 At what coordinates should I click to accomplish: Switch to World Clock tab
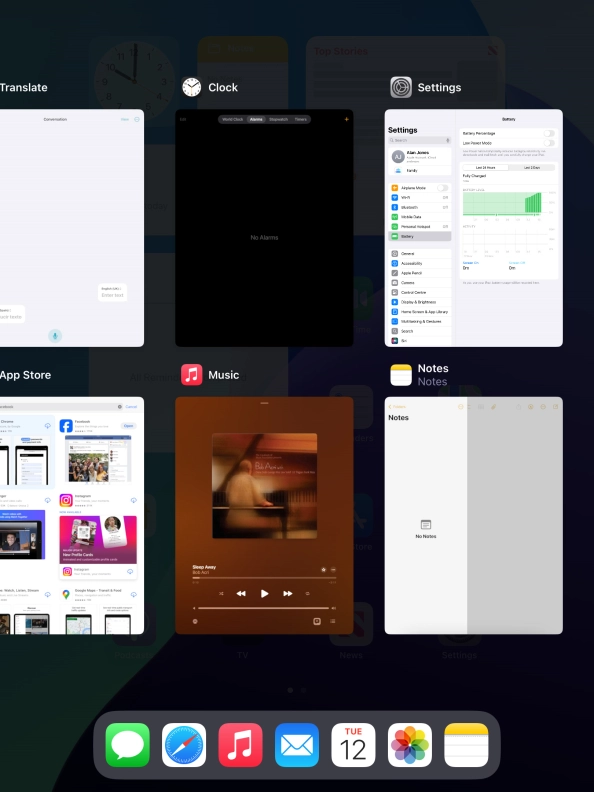(232, 119)
